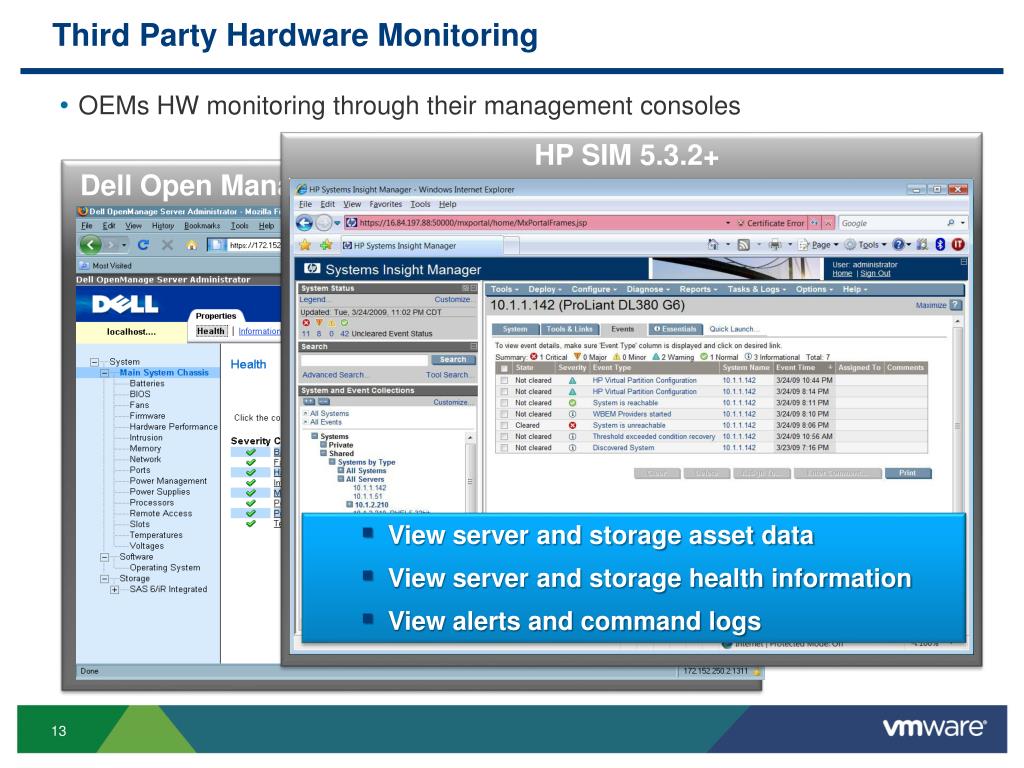This screenshot has width=1024, height=768.
Task: Open IE Help question mark icon
Action: 899,244
